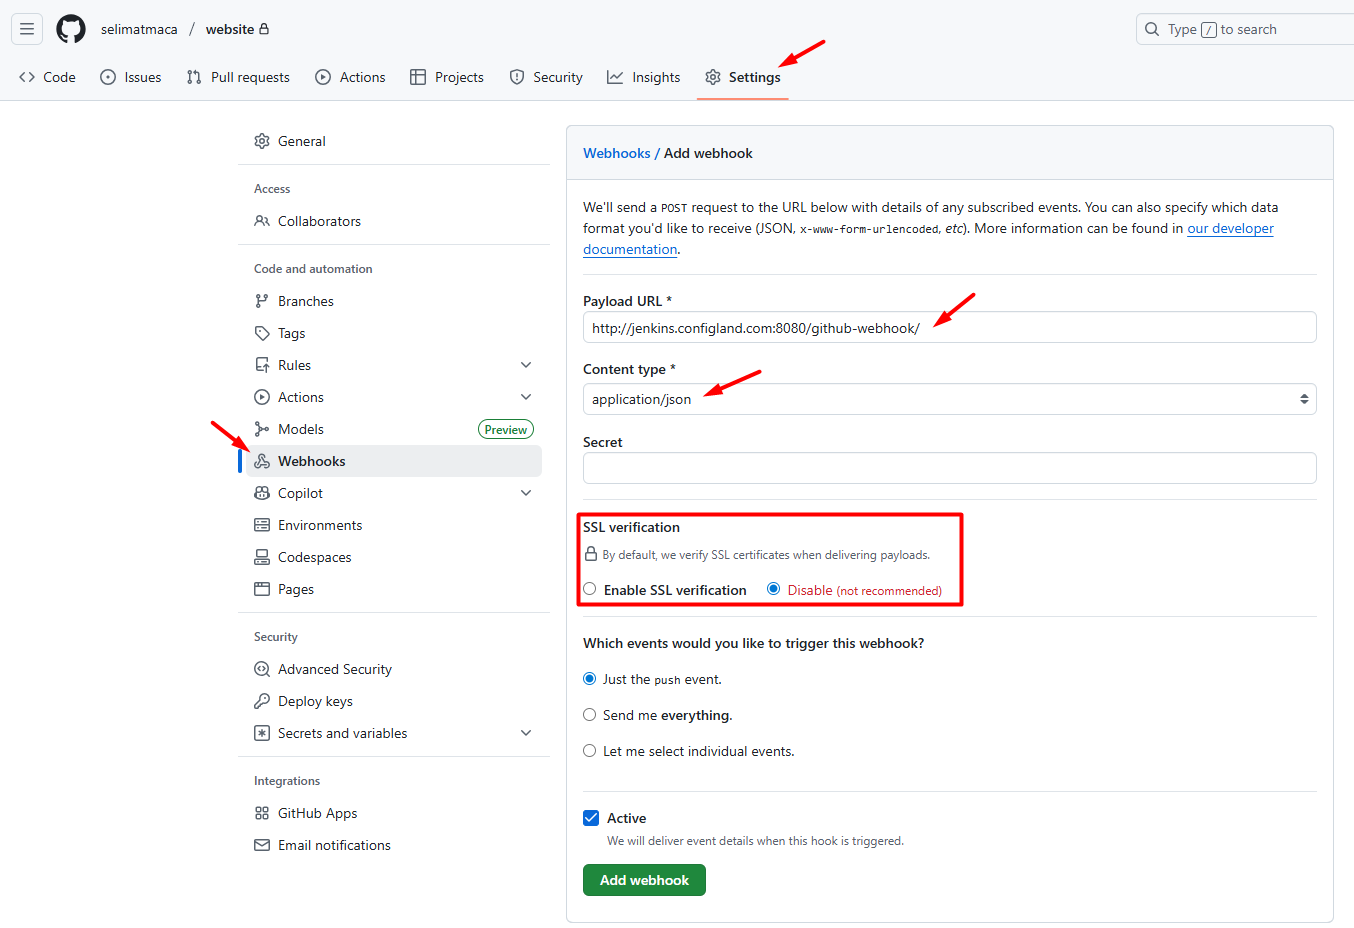Click the search magnifier icon
Image resolution: width=1354 pixels, height=928 pixels.
[1152, 29]
